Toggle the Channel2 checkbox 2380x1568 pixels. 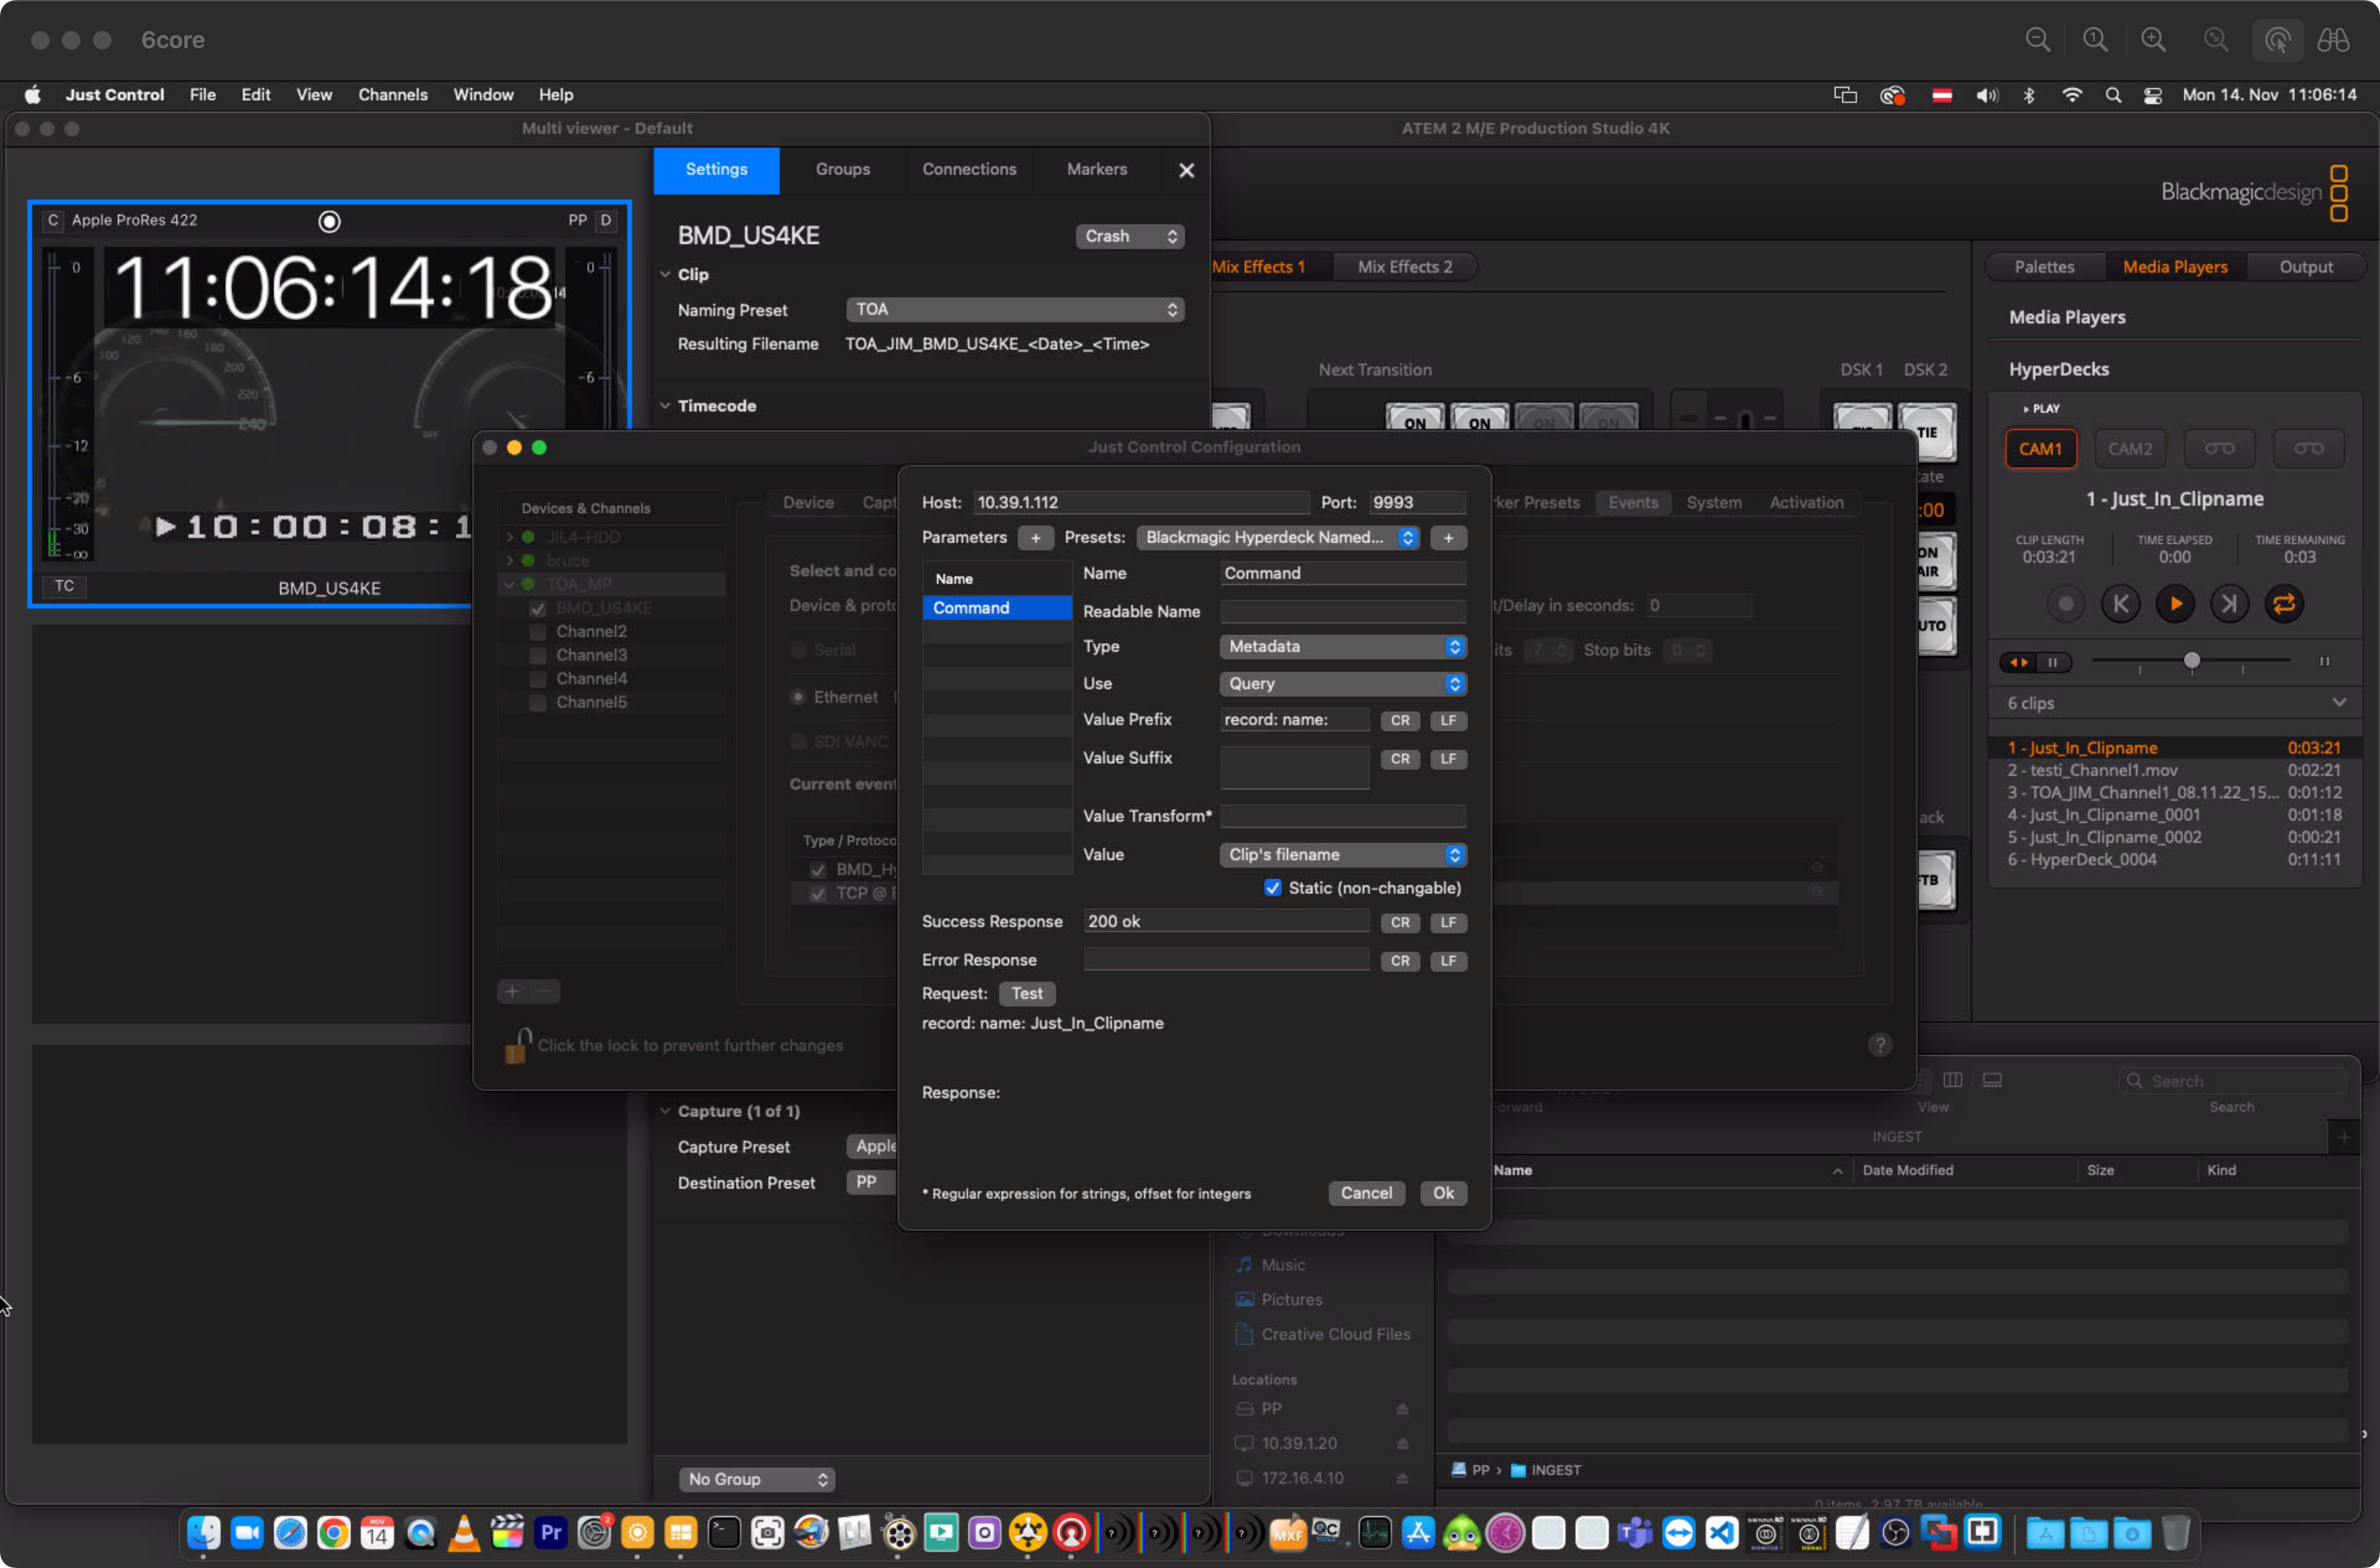tap(538, 632)
